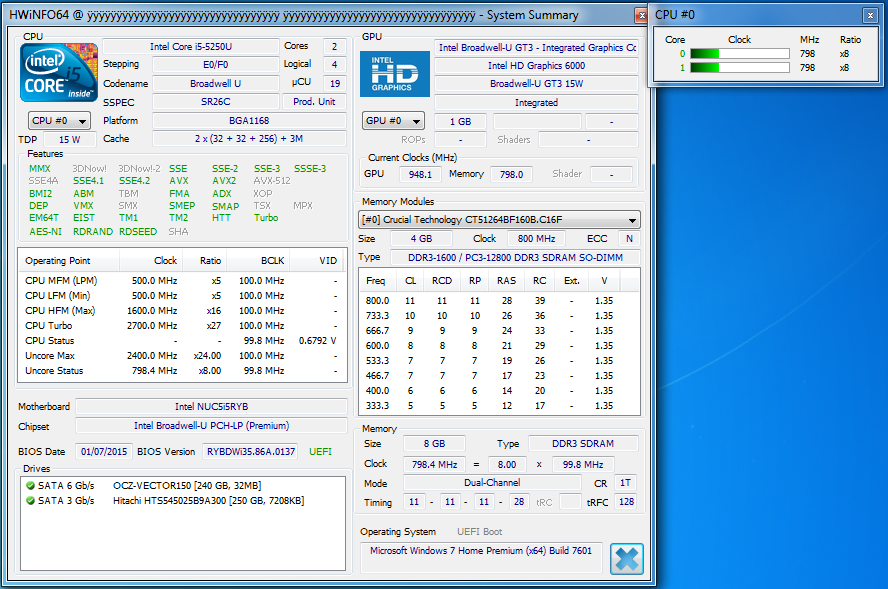Viewport: 888px width, 589px height.
Task: Click Core 1 clock bar
Action: tap(740, 68)
